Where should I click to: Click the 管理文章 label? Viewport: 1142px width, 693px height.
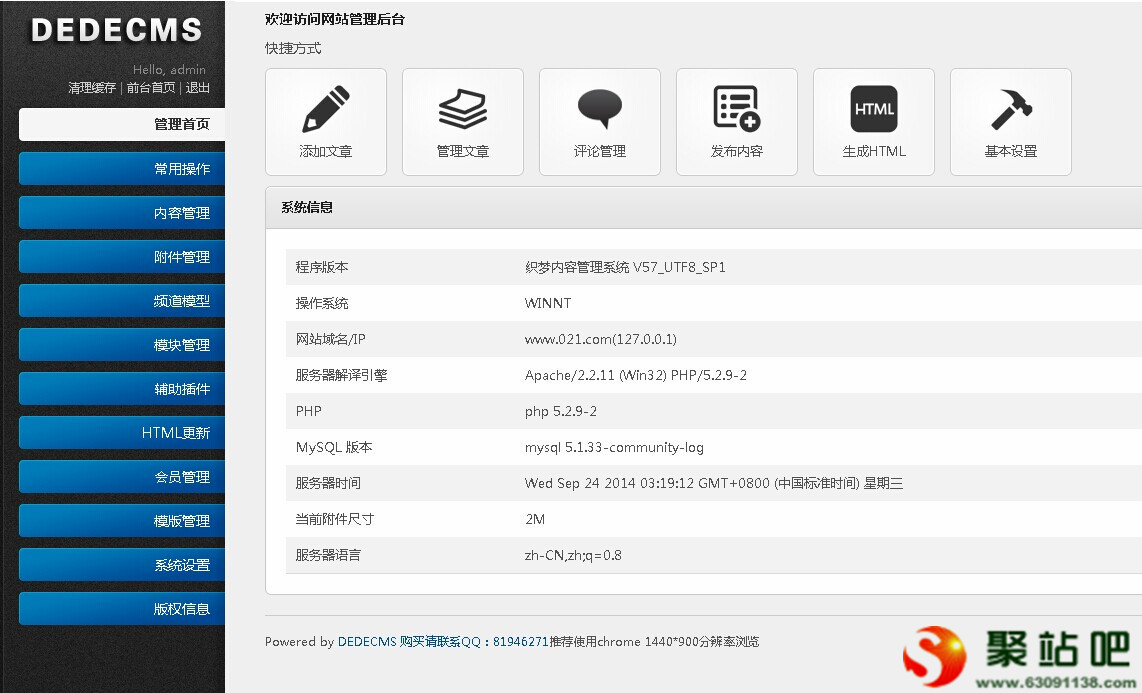(x=462, y=151)
